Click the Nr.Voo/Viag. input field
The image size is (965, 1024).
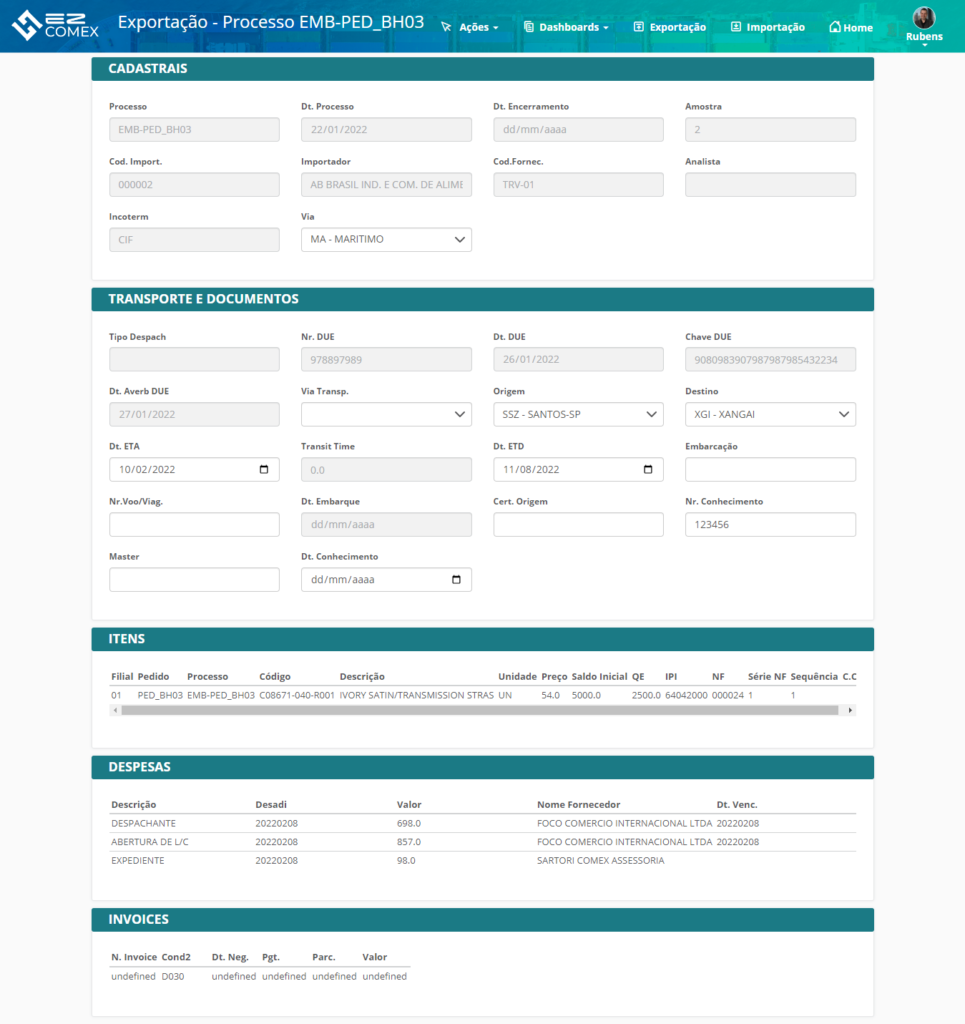pos(195,525)
